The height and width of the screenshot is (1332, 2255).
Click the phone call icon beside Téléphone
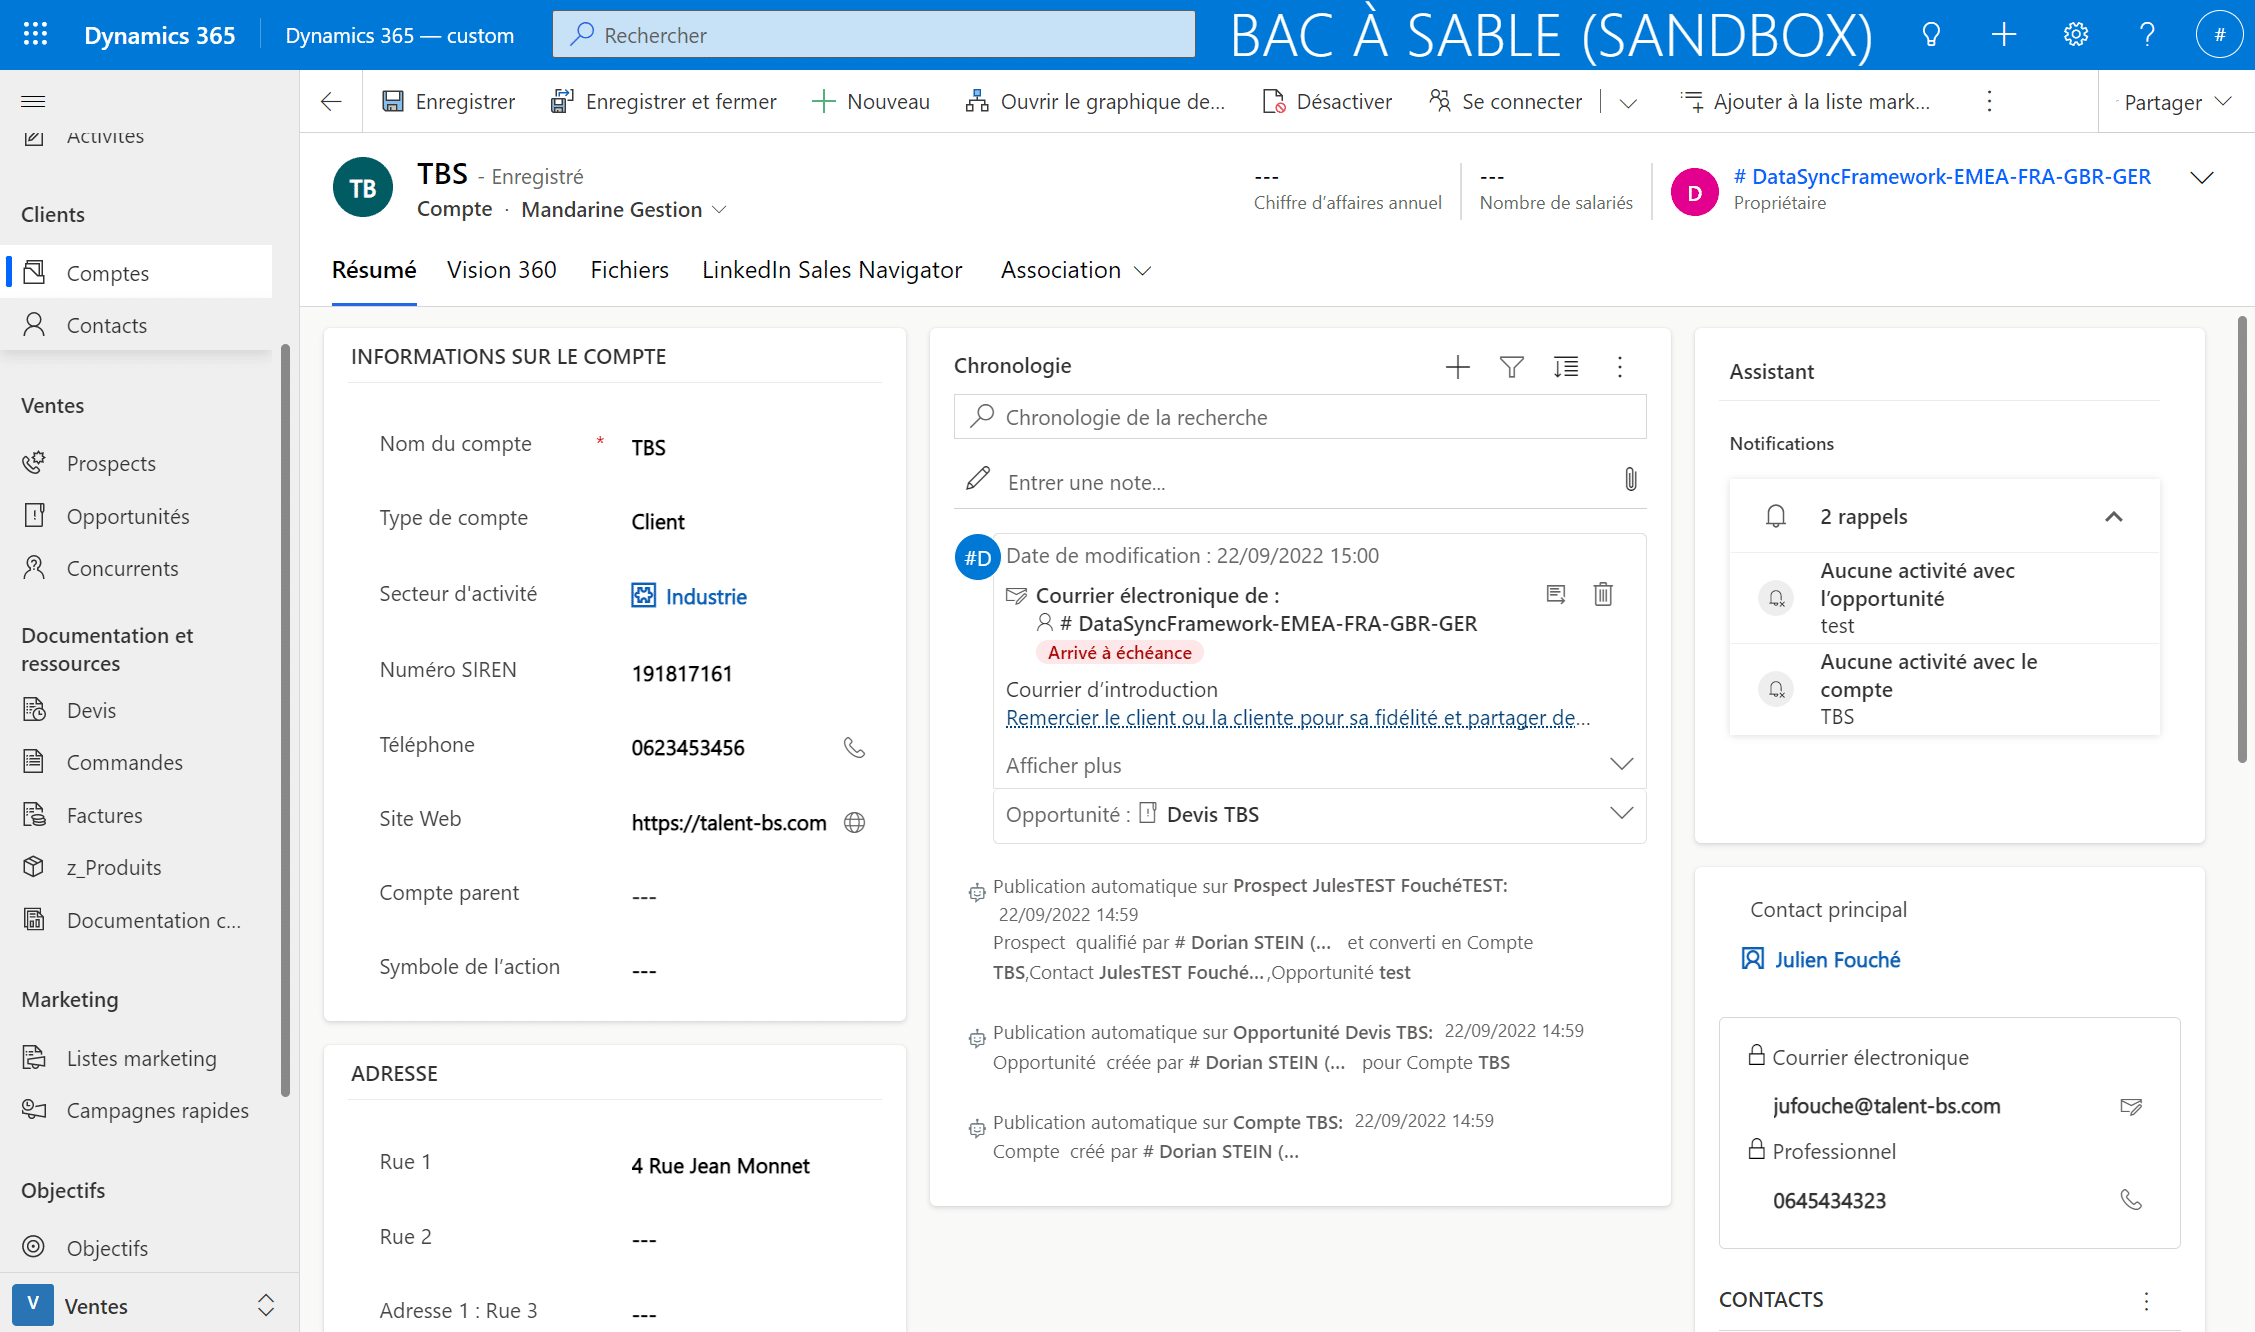click(854, 748)
